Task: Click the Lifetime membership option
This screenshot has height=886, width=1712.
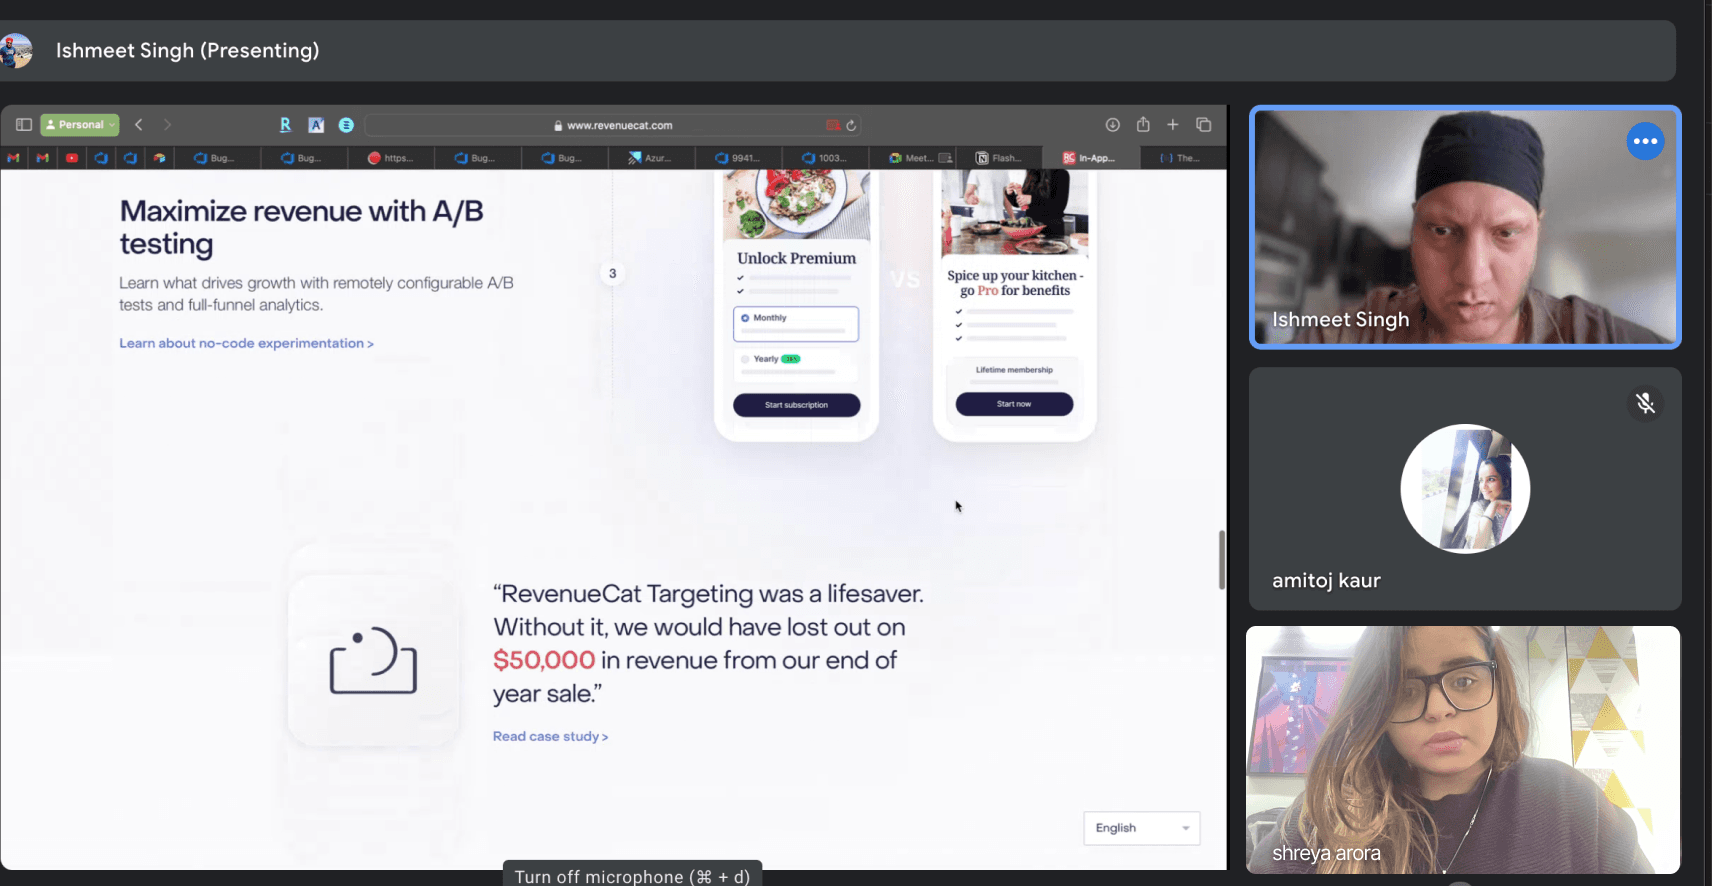Action: coord(1014,370)
